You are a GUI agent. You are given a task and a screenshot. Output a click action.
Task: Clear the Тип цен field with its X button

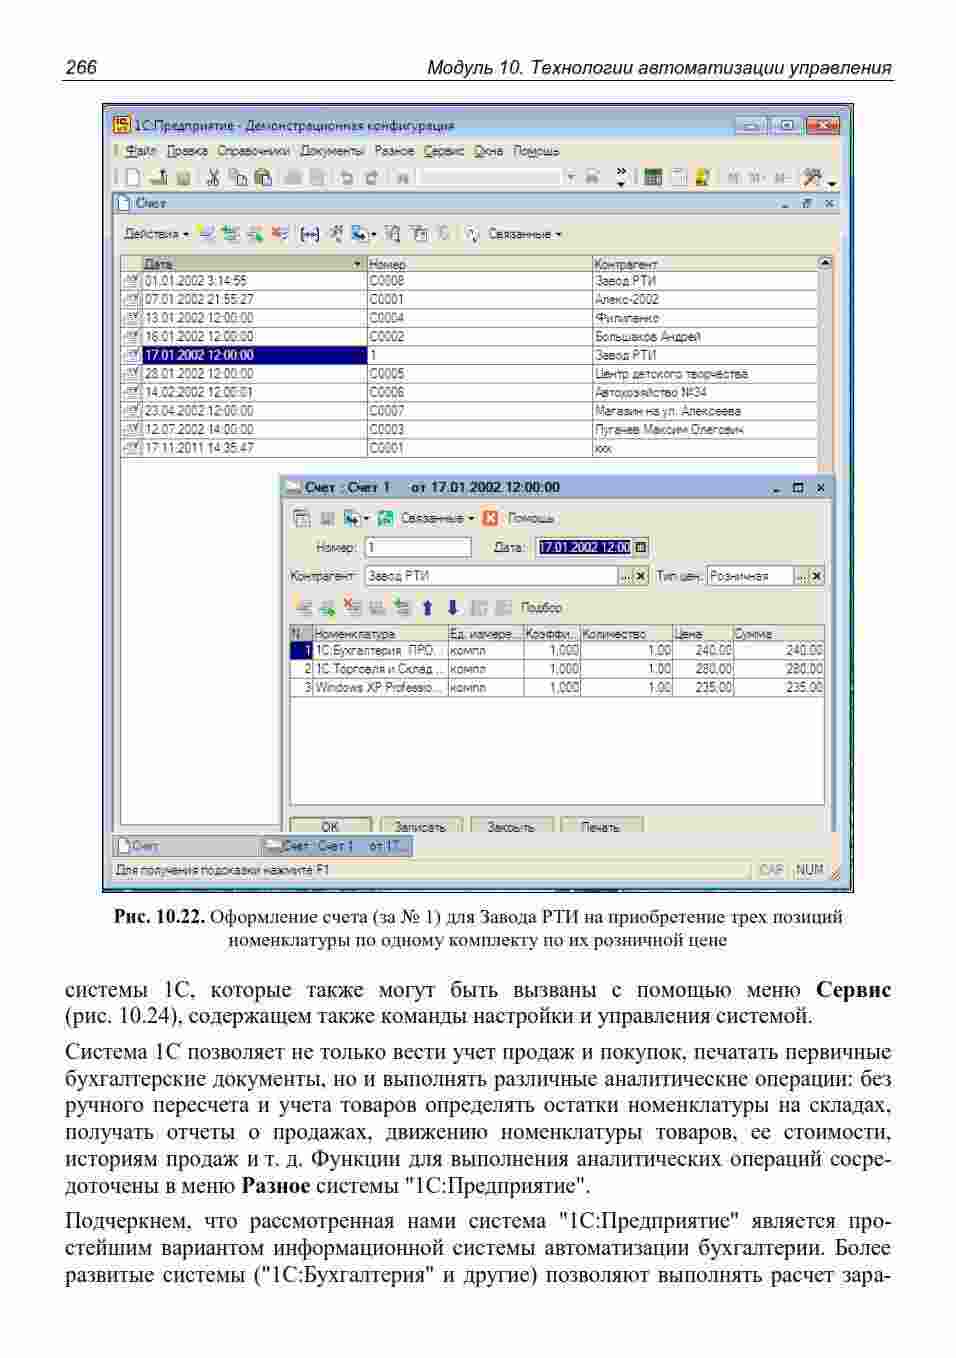click(817, 576)
